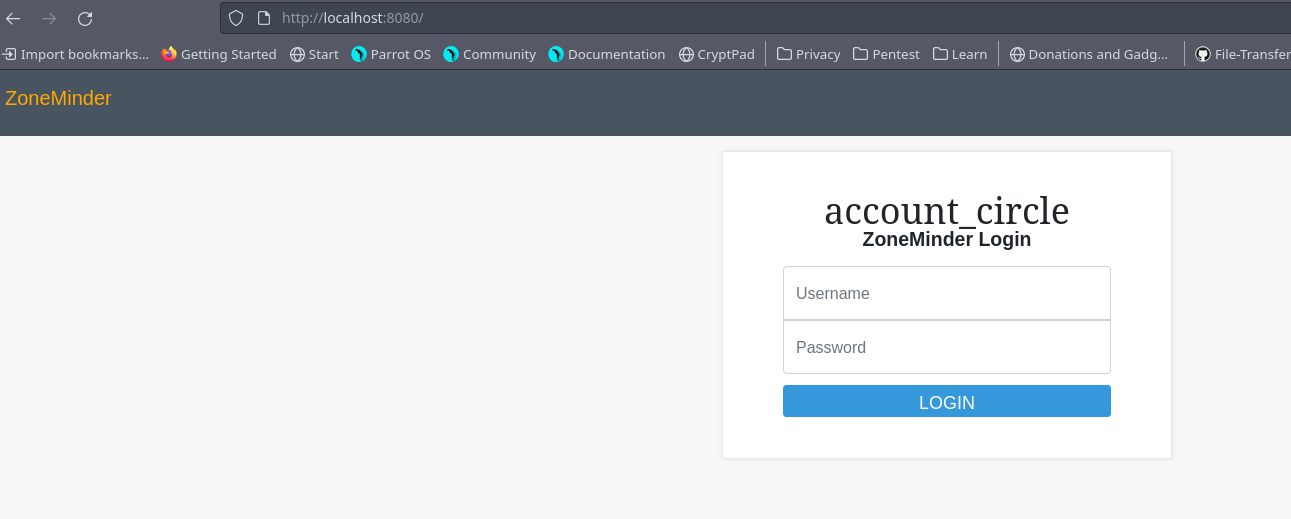The width and height of the screenshot is (1291, 519).
Task: Click the blue LOGIN button
Action: coord(947,401)
